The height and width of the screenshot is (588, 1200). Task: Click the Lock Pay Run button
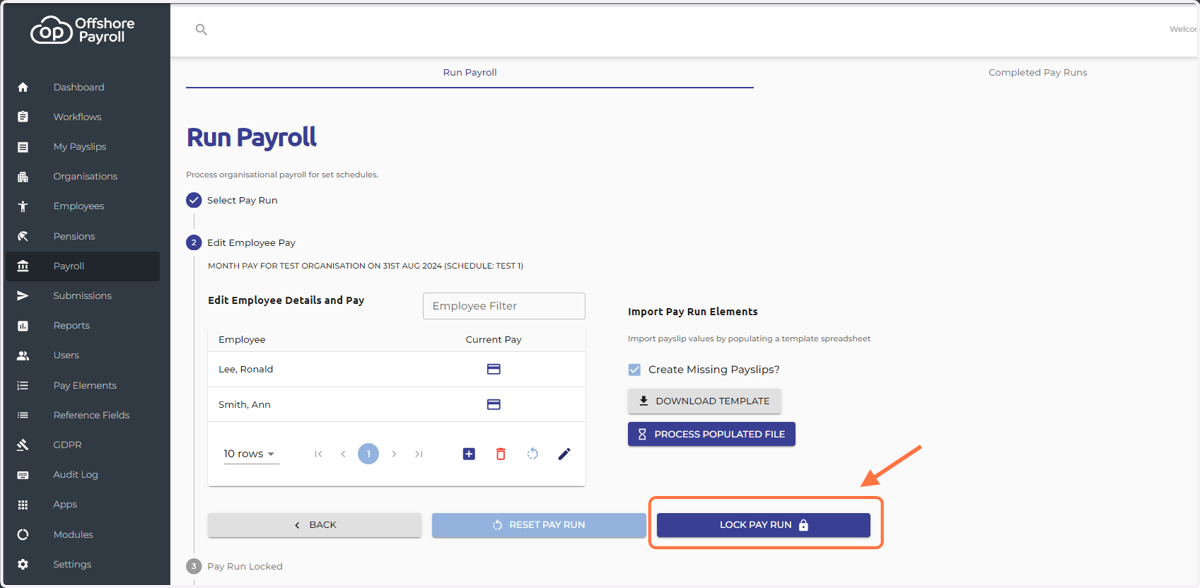[763, 525]
